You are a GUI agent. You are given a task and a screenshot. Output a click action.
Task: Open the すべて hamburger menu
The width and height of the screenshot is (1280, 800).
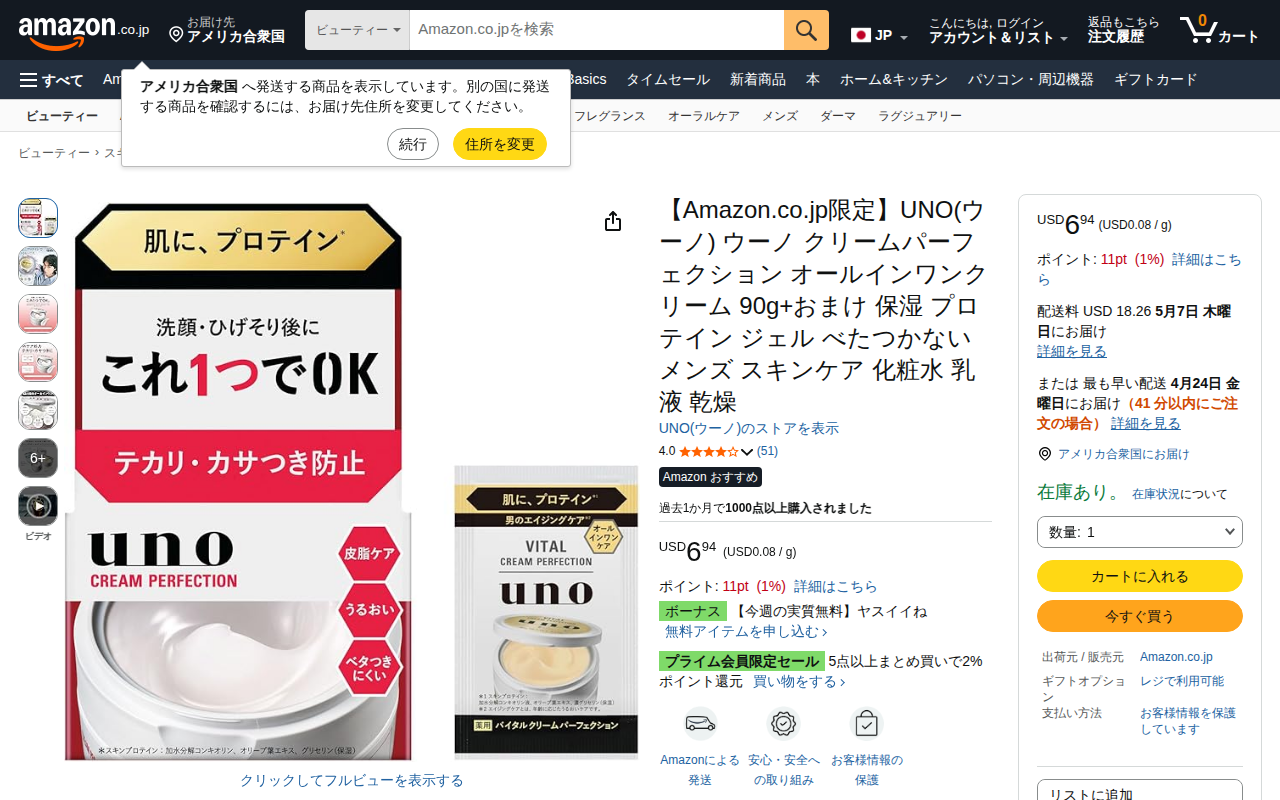click(x=52, y=80)
